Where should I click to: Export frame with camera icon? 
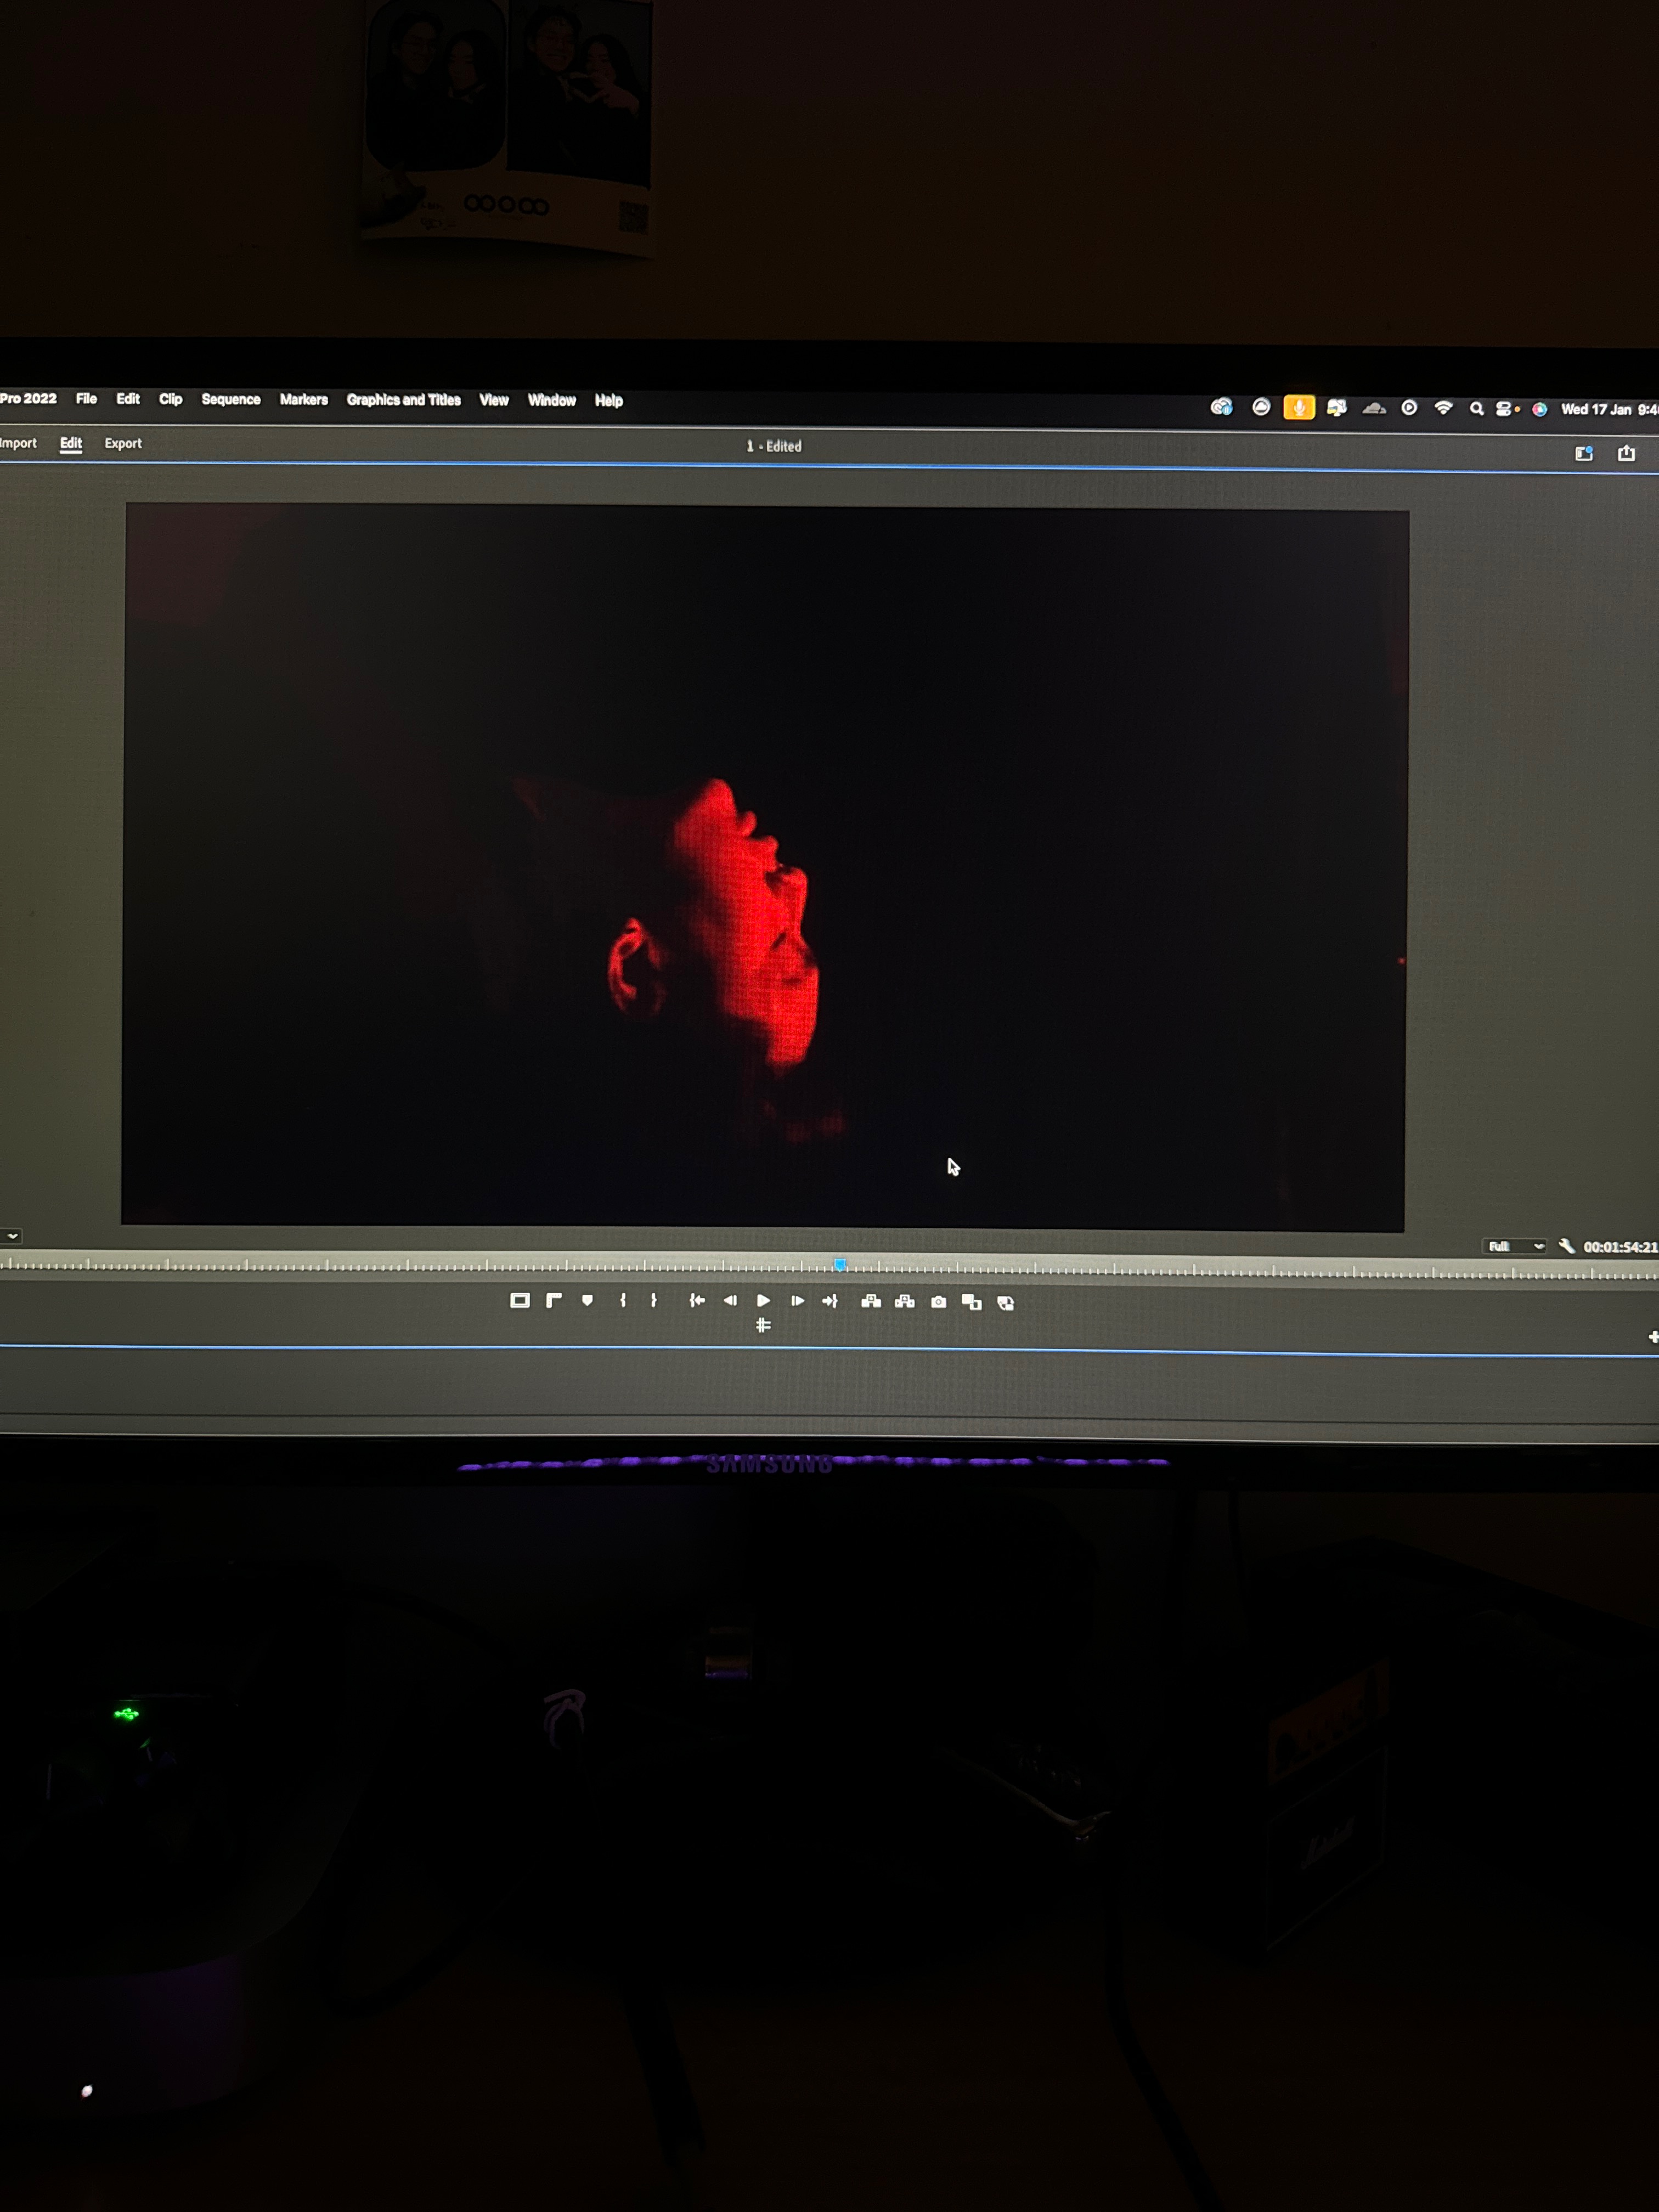[x=938, y=1302]
